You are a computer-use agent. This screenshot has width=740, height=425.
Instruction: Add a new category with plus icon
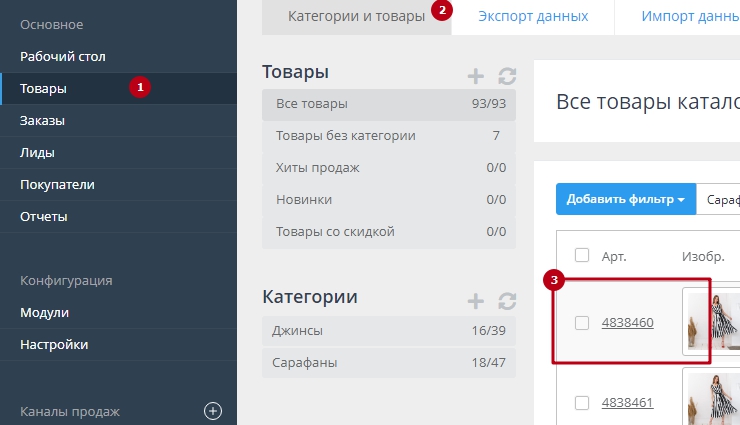(x=476, y=301)
